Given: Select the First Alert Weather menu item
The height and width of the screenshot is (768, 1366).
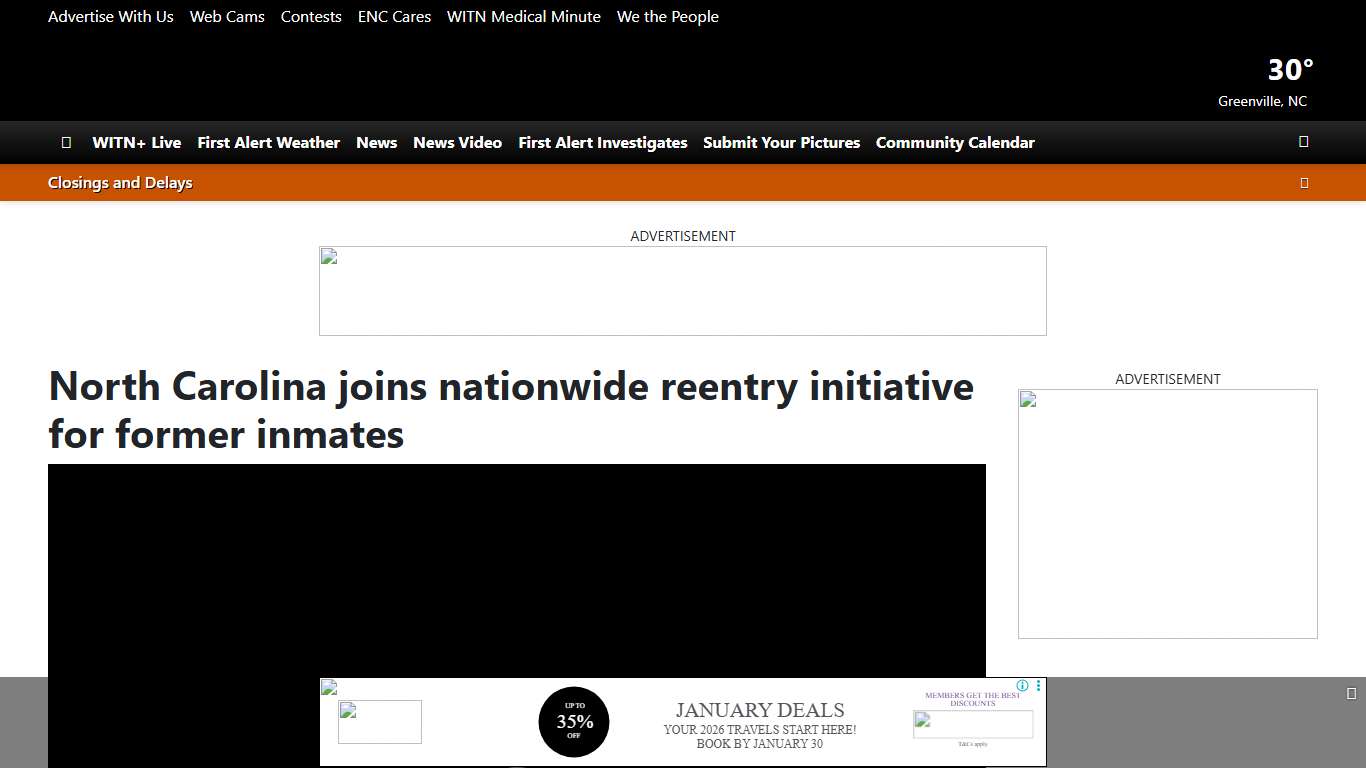Looking at the screenshot, I should pyautogui.click(x=268, y=142).
